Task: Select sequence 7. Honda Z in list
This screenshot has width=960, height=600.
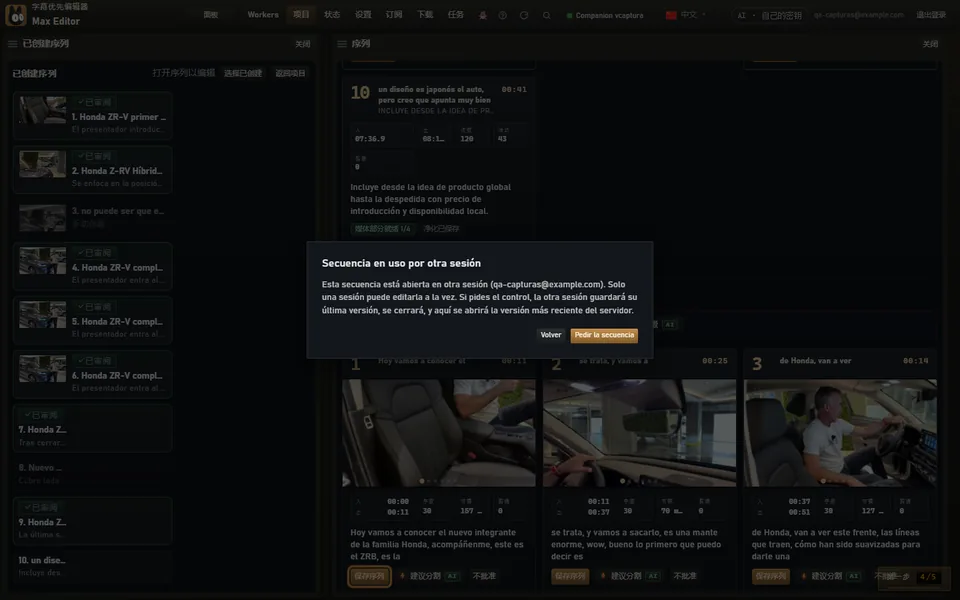Action: click(92, 429)
